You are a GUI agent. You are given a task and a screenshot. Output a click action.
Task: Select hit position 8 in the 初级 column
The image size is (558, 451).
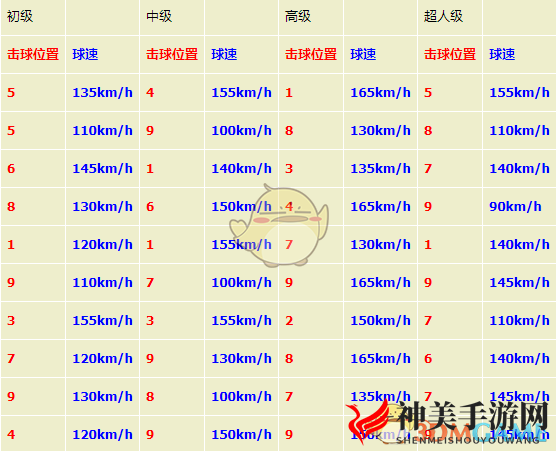pyautogui.click(x=11, y=206)
